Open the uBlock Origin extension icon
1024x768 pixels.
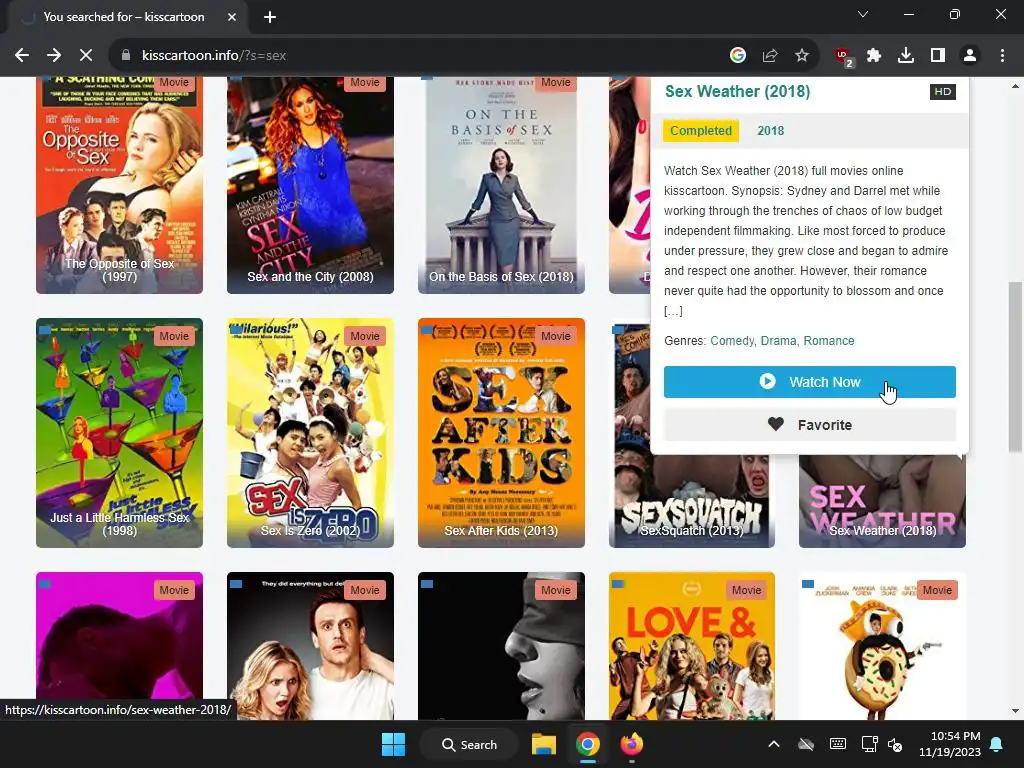844,57
